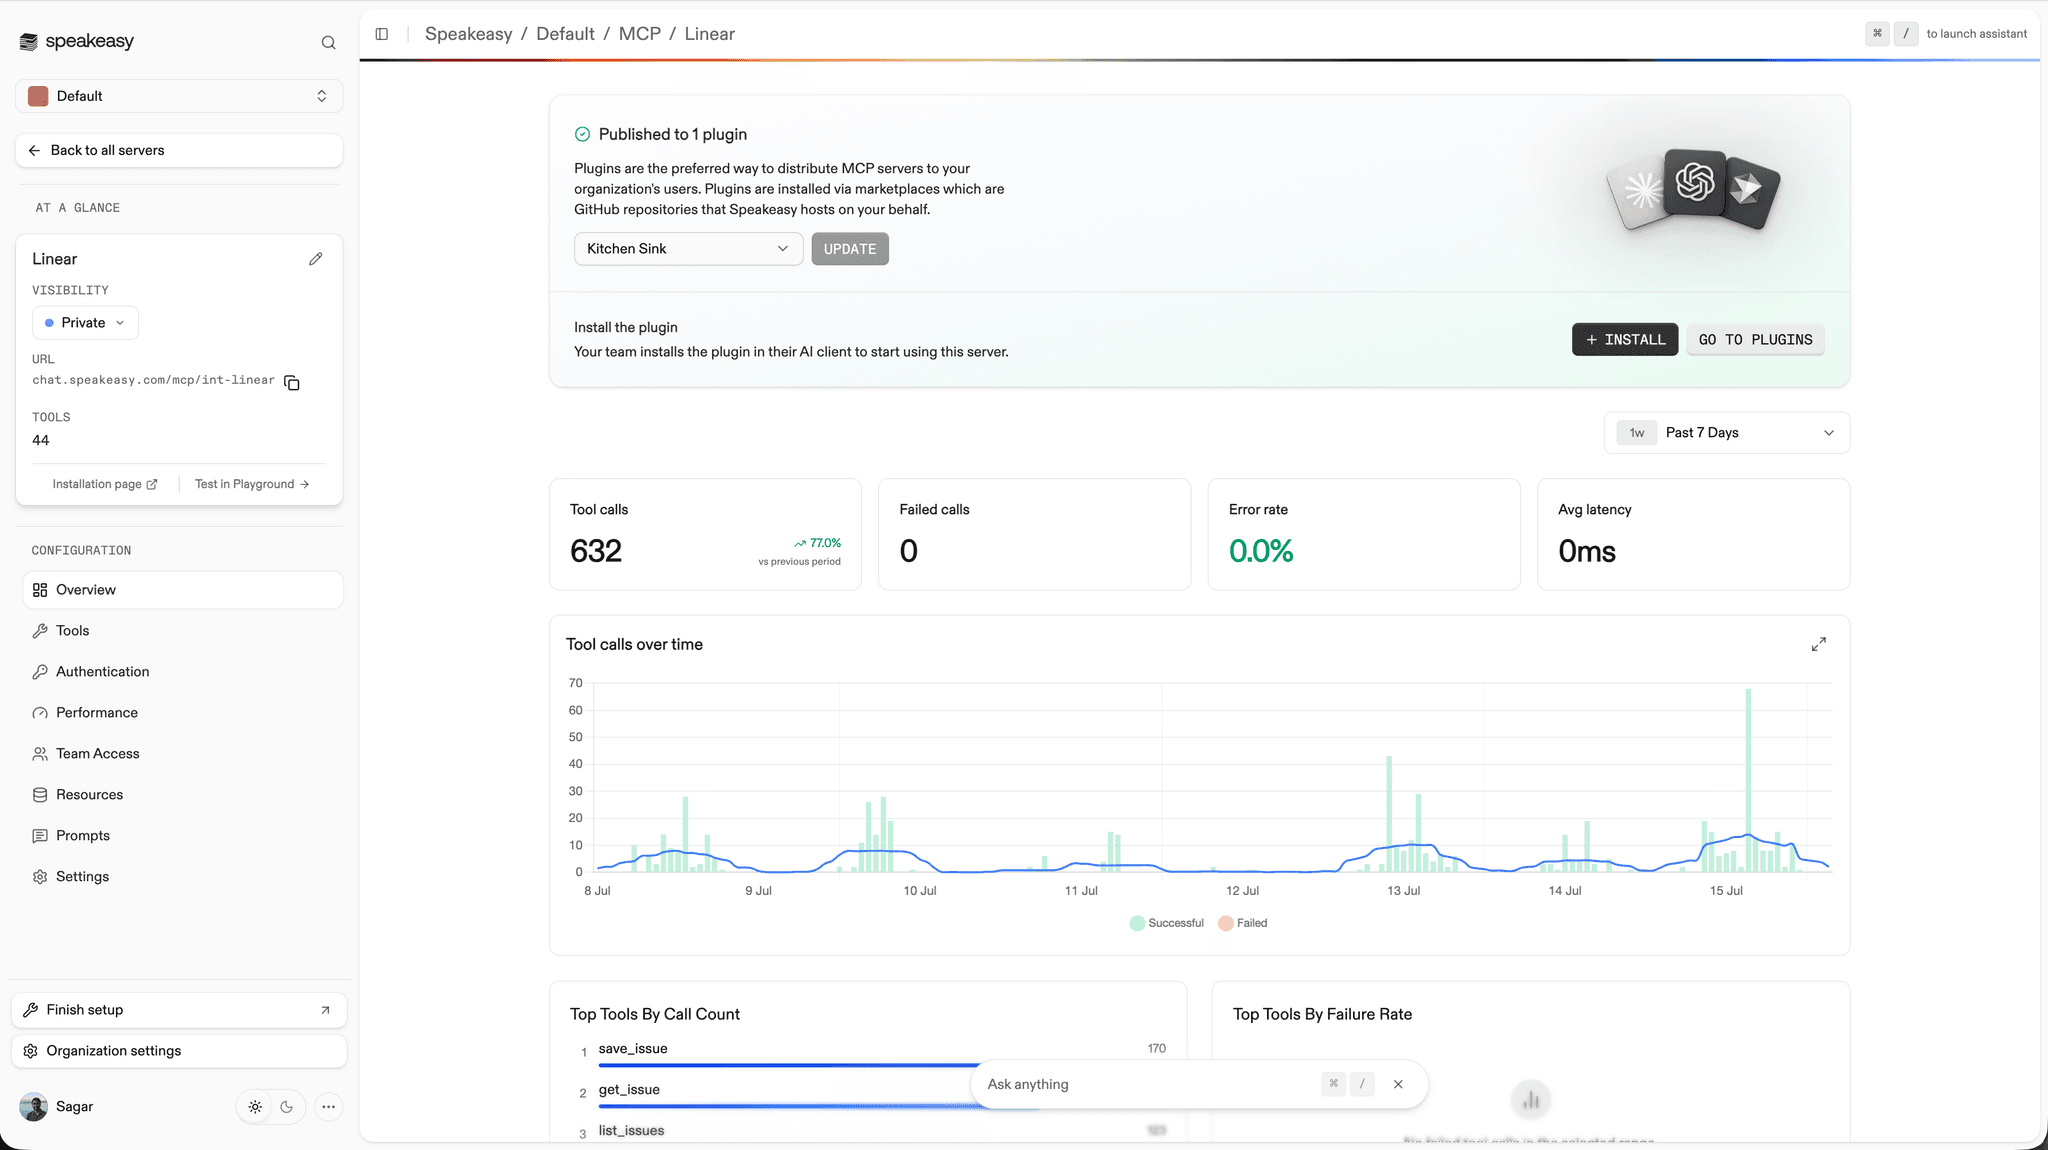2048x1150 pixels.
Task: Open the server Settings section
Action: tap(183, 877)
